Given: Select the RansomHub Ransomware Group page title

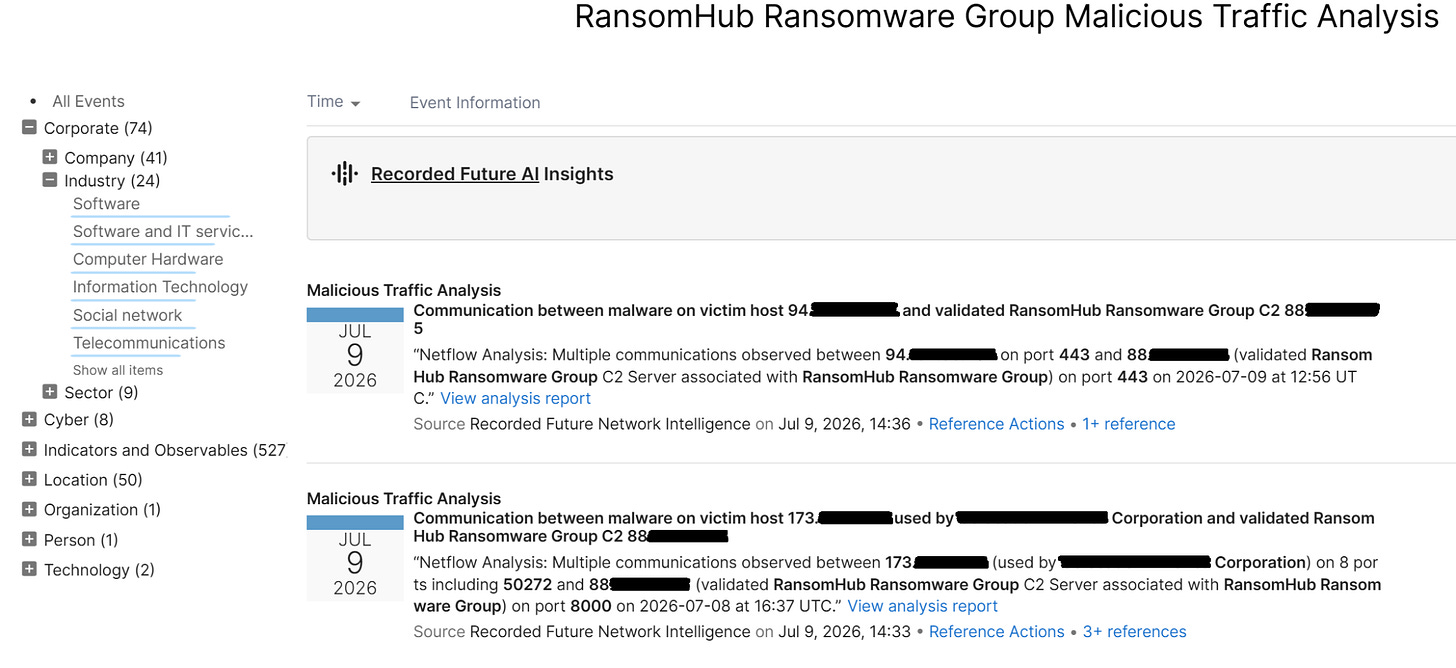Looking at the screenshot, I should coord(1006,17).
